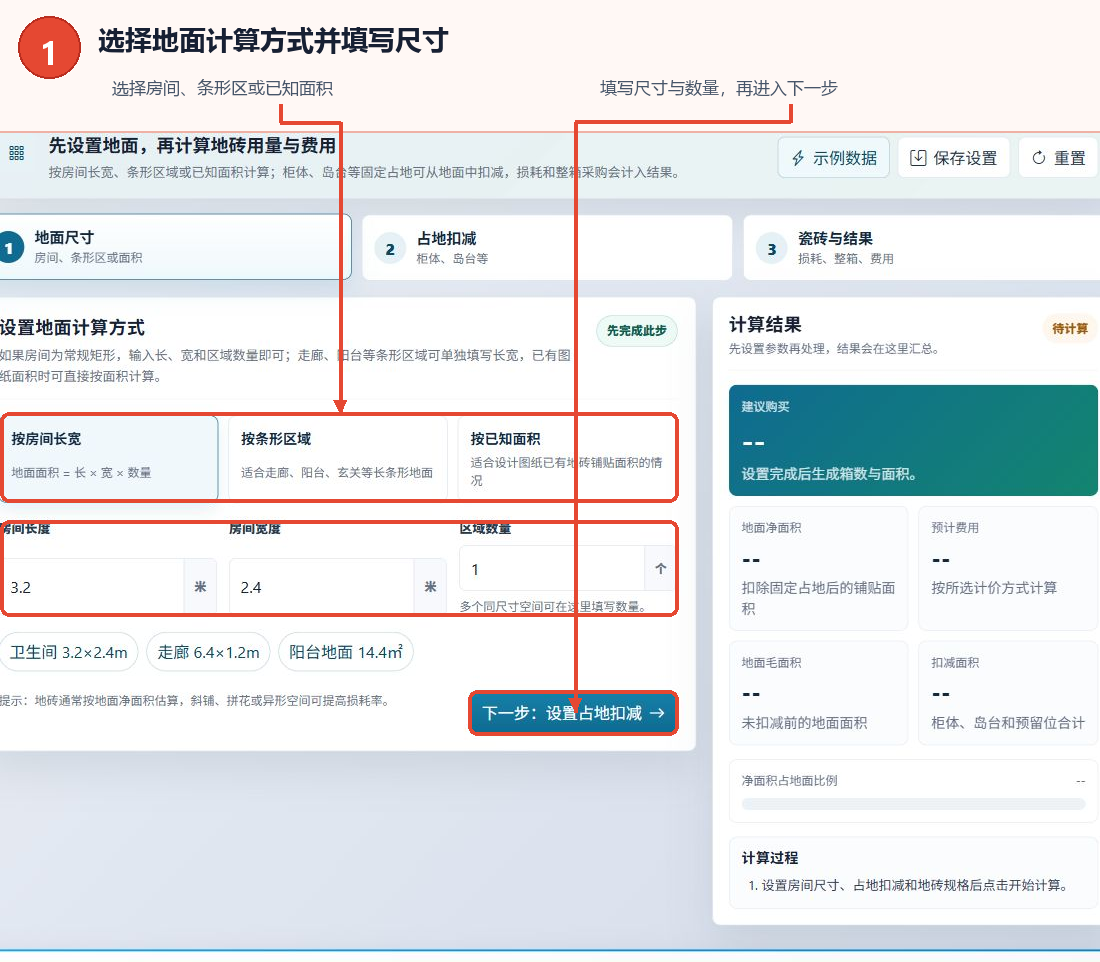This screenshot has height=962, width=1100.
Task: Load the 示例数据 sample data
Action: coord(833,158)
